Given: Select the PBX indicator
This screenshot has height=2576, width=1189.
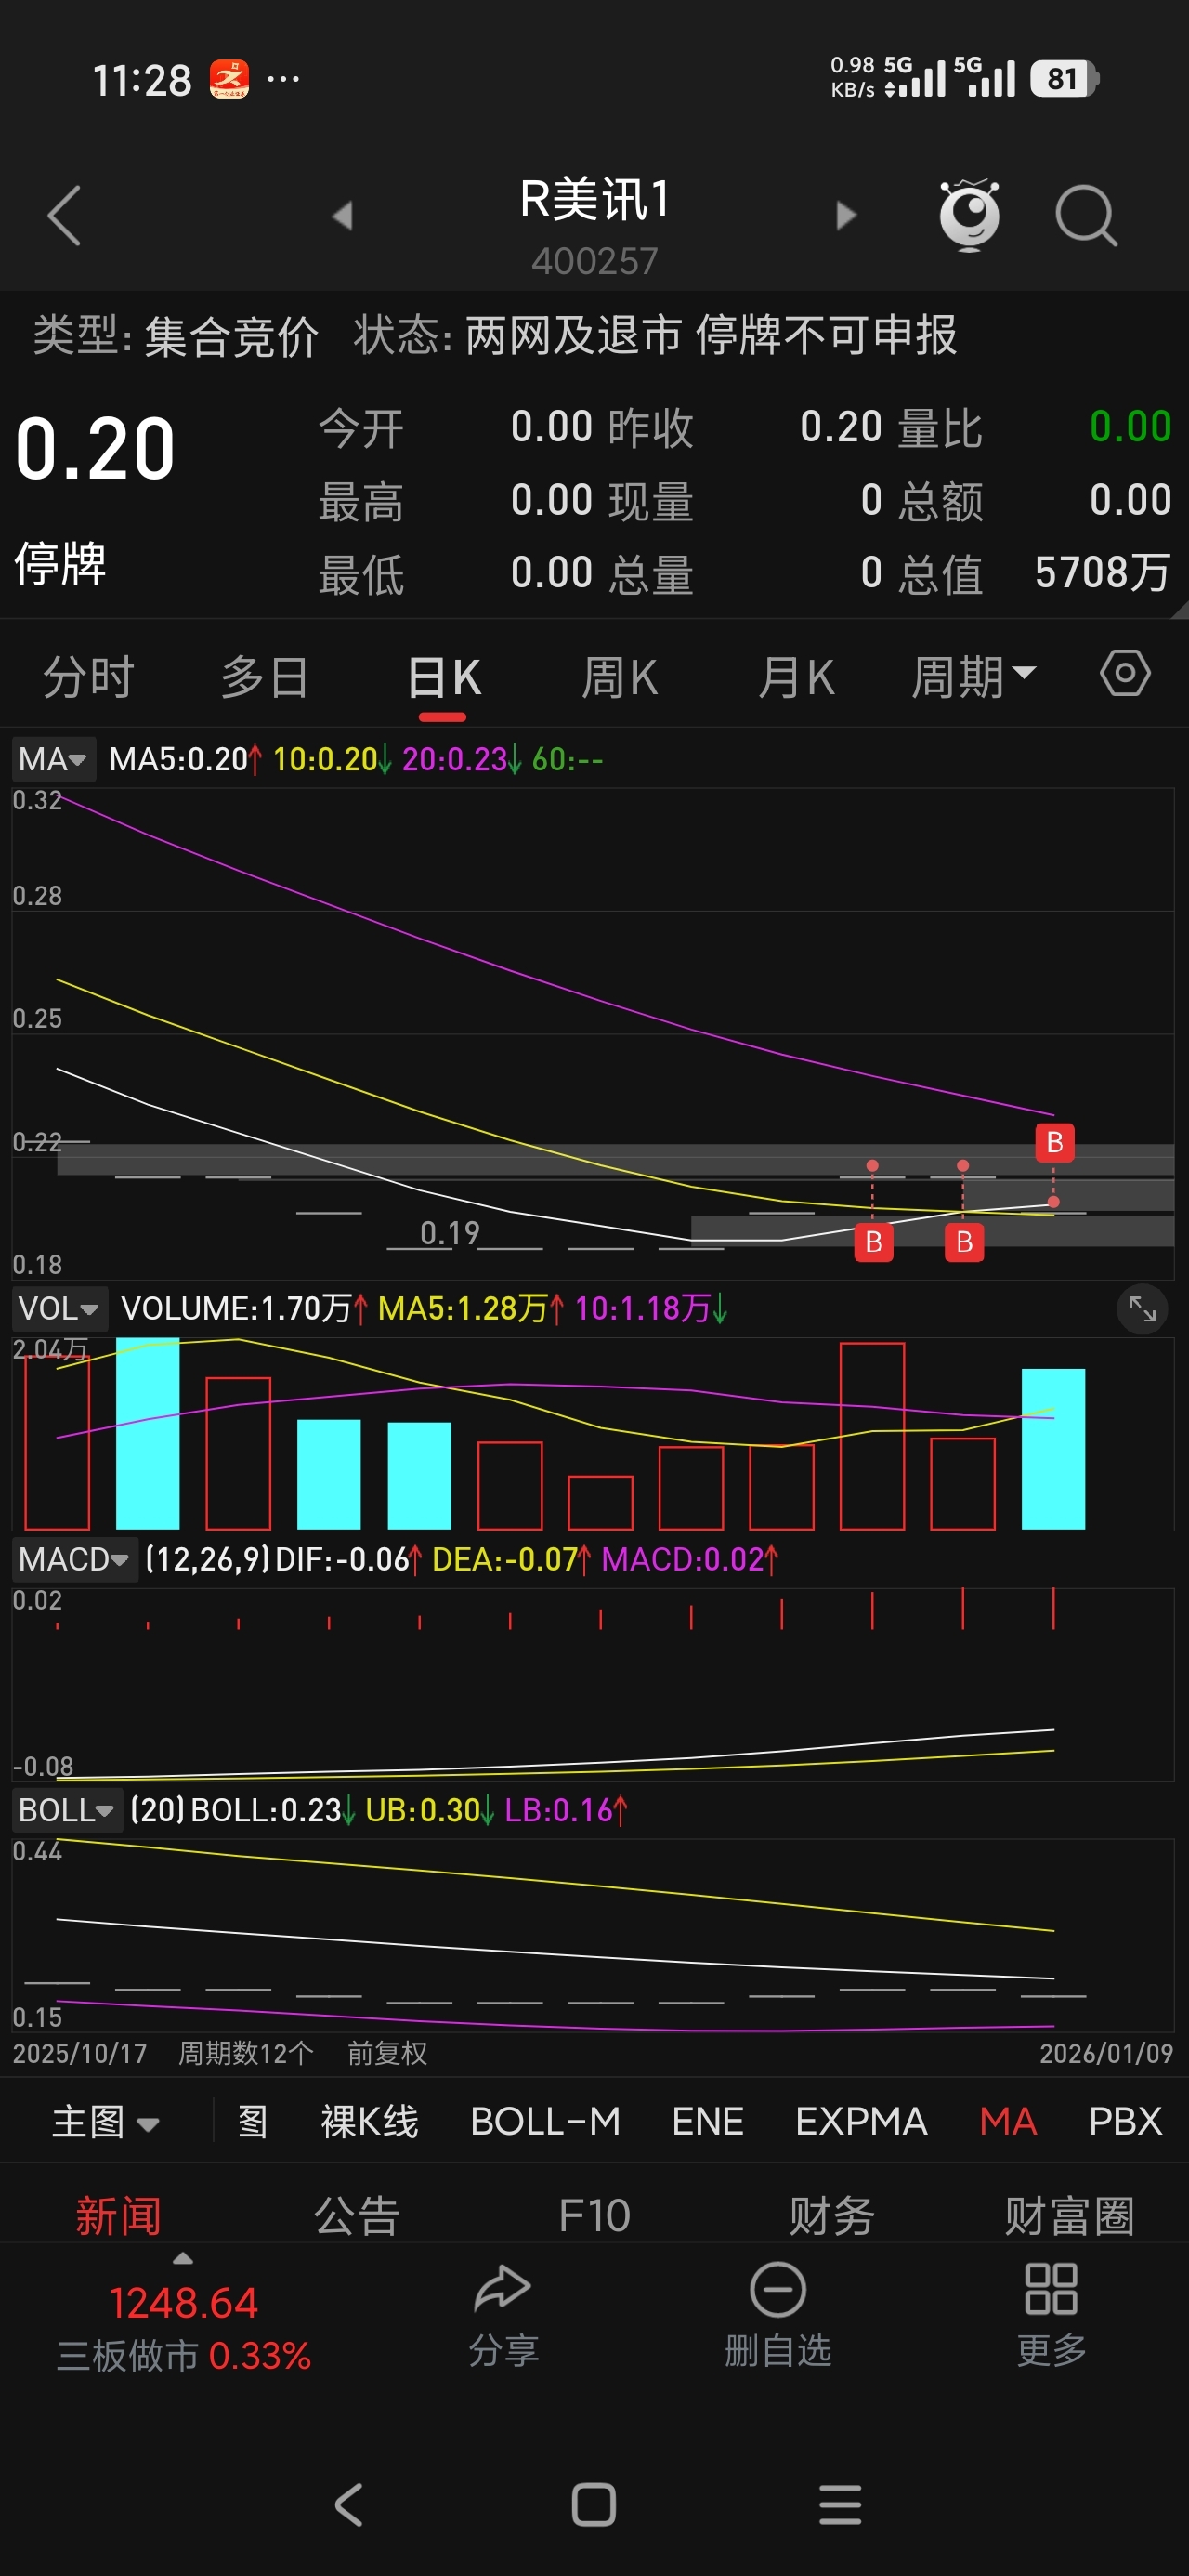Looking at the screenshot, I should click(1125, 2121).
